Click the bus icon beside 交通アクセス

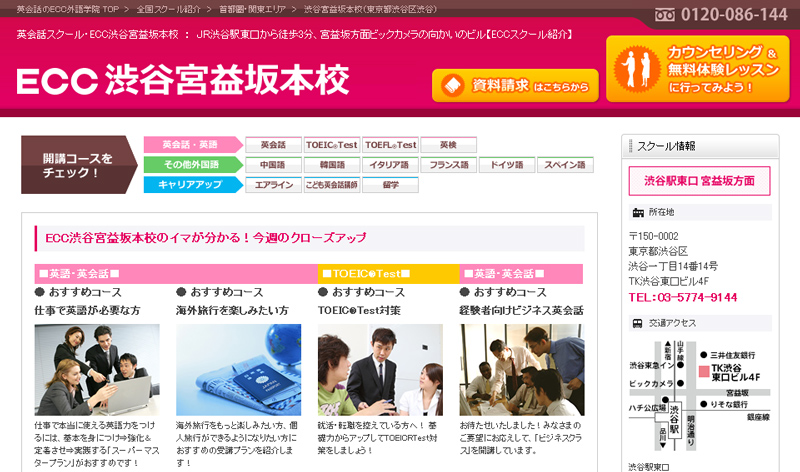pyautogui.click(x=637, y=323)
